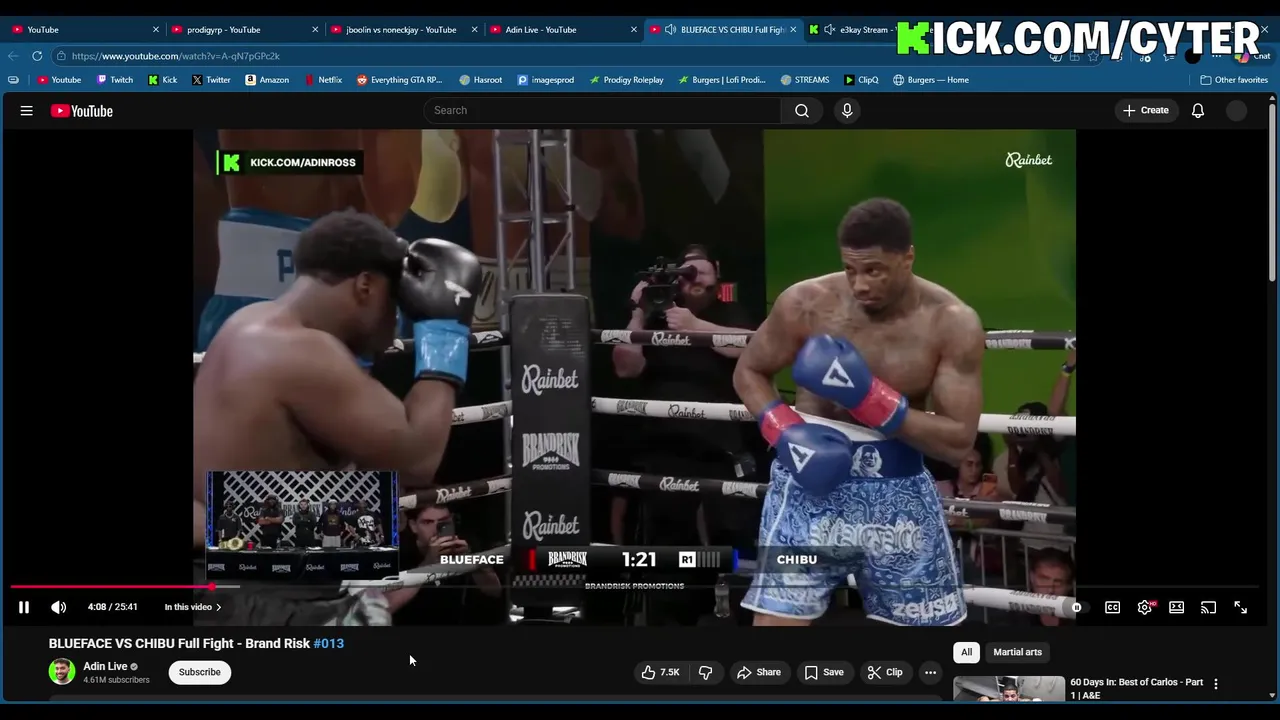Close the 'prodigyrp - YouTube' tab

pos(315,29)
